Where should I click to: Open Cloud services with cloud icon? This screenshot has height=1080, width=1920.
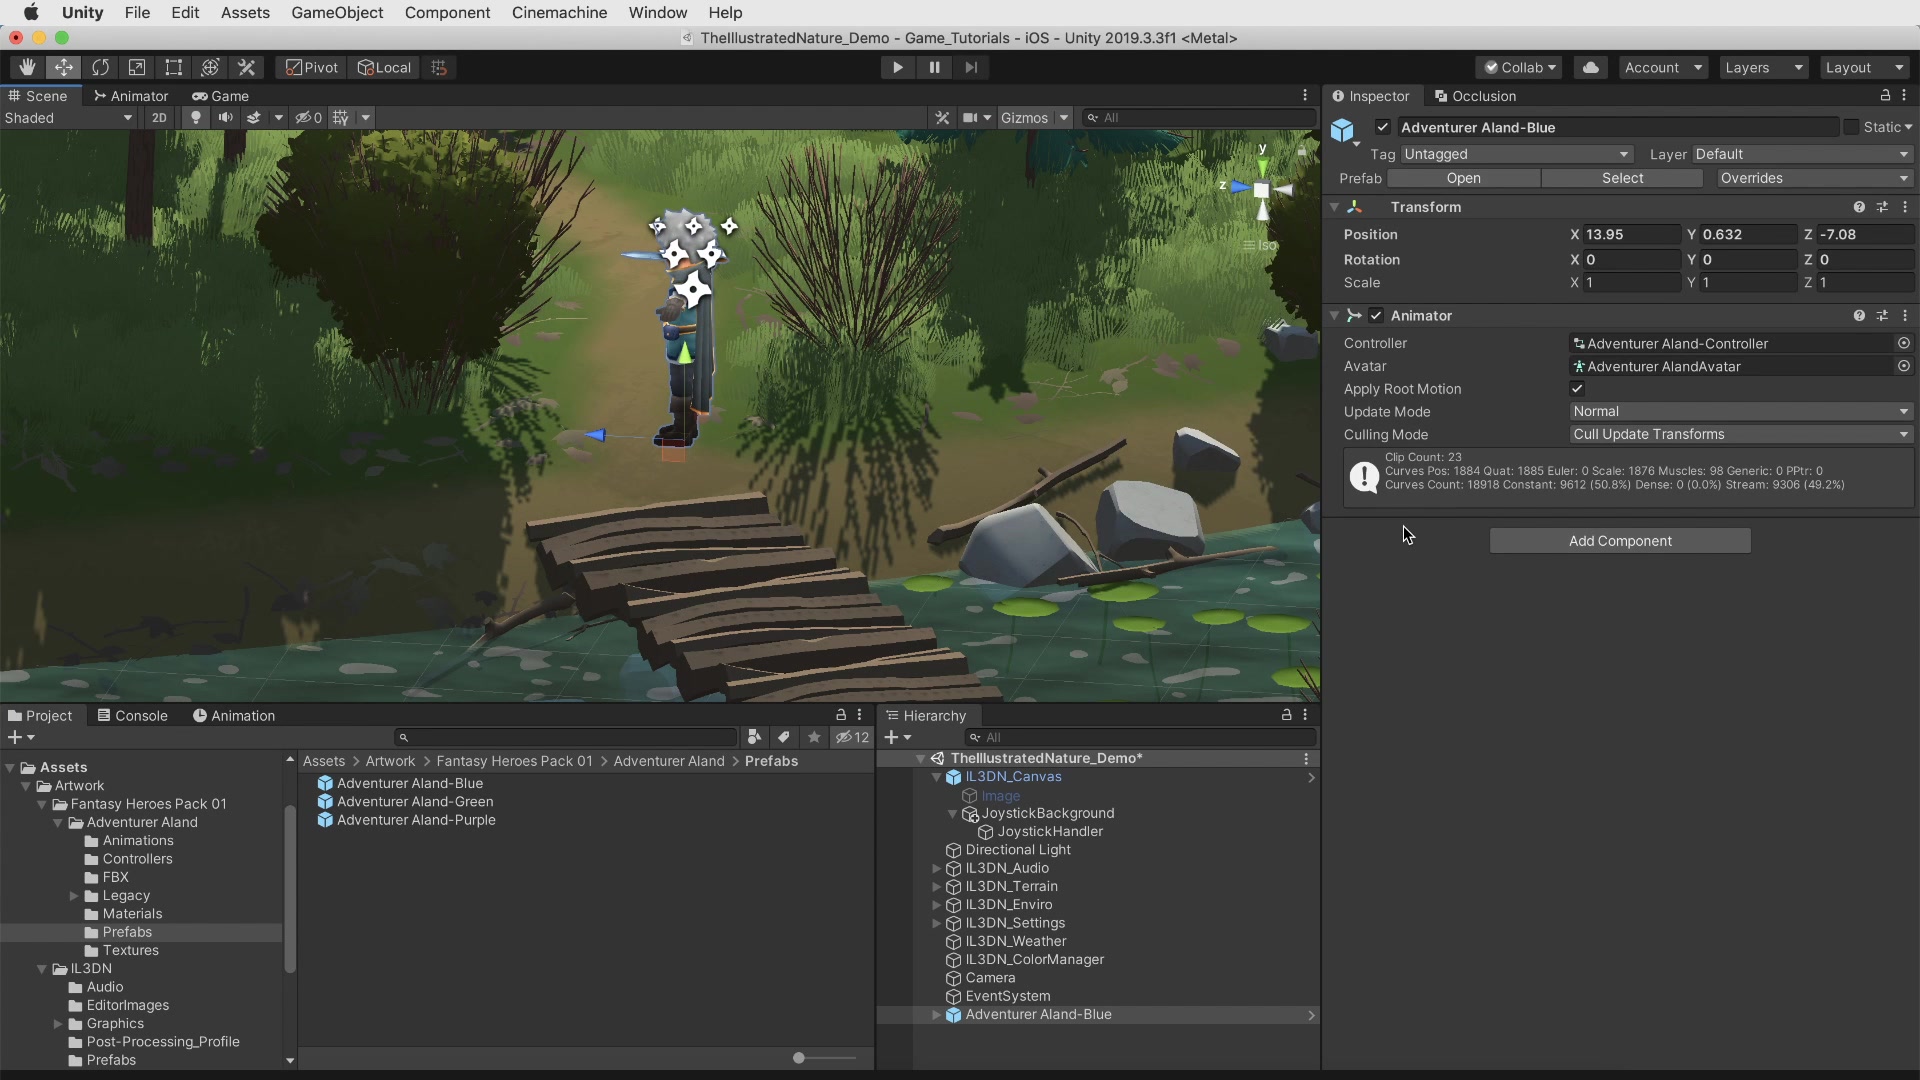1590,67
